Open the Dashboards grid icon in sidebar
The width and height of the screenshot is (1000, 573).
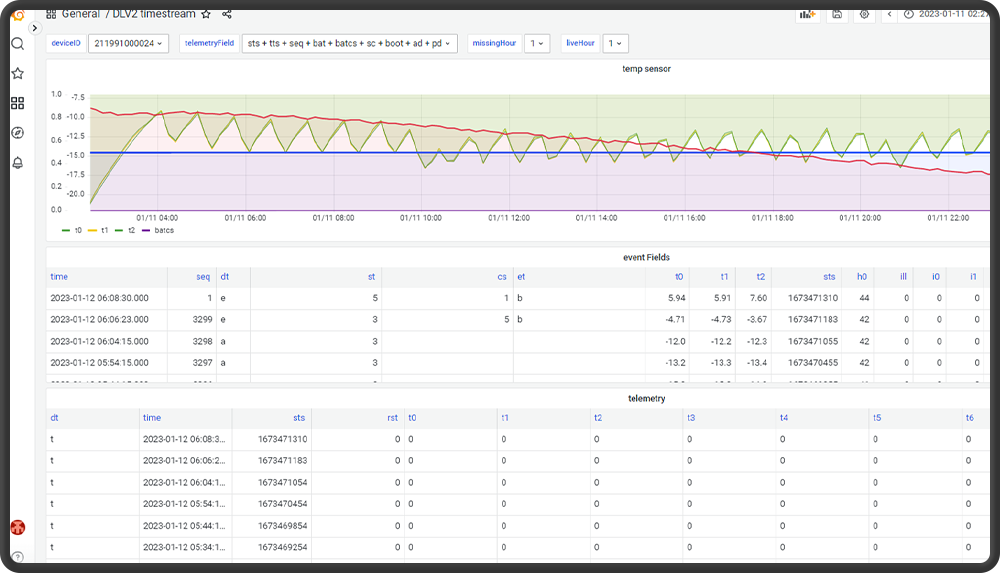point(17,103)
